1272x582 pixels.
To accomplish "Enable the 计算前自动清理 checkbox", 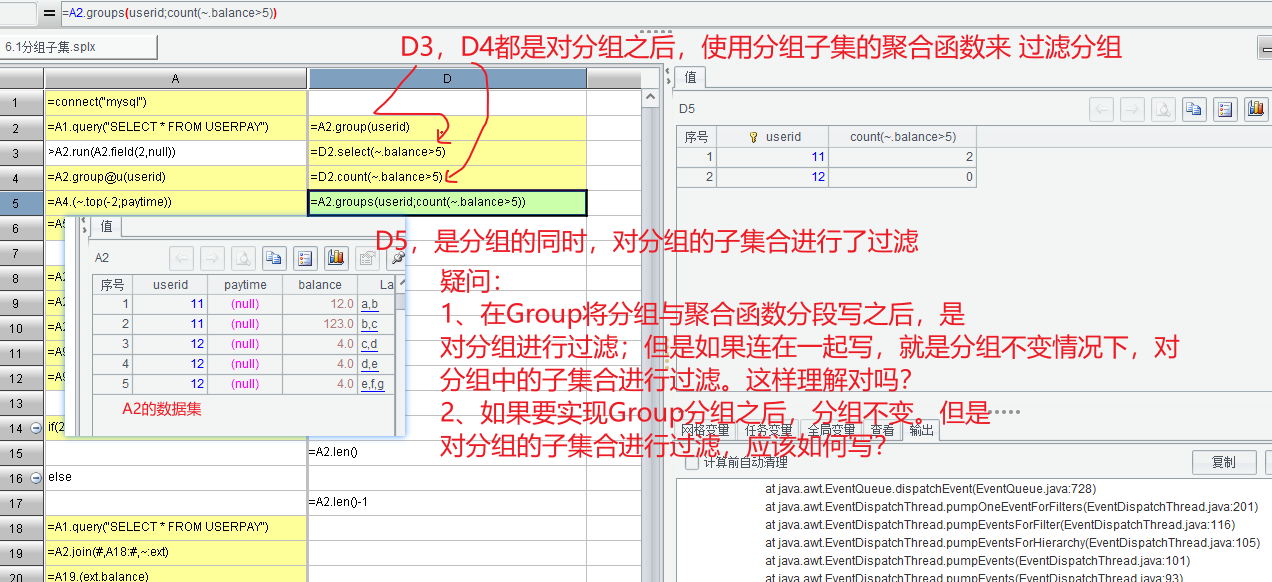I will pos(691,462).
